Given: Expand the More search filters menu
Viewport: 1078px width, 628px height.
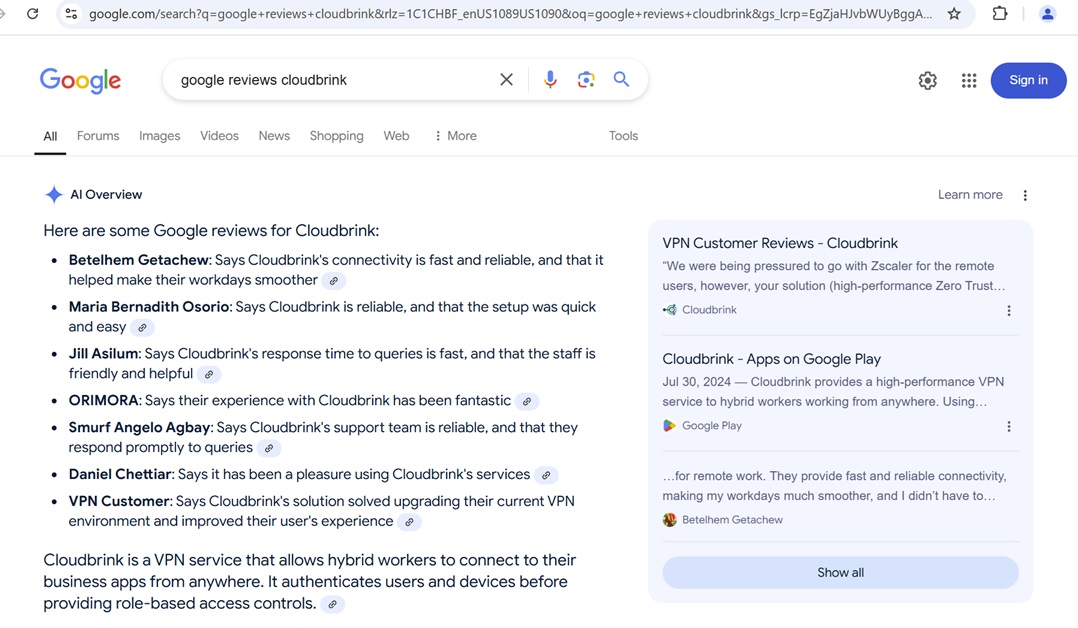Looking at the screenshot, I should 455,136.
